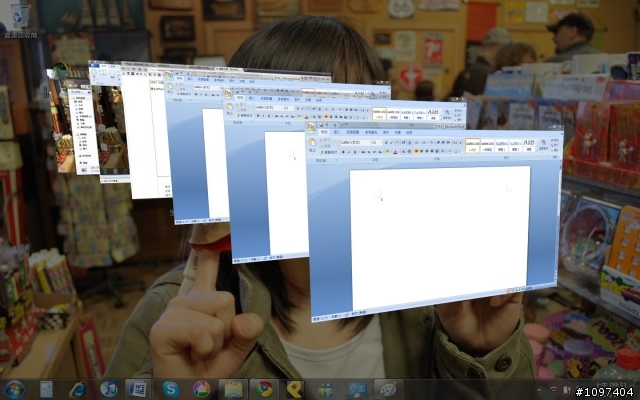The image size is (640, 400).
Task: Open Windows Start orb
Action: point(15,389)
